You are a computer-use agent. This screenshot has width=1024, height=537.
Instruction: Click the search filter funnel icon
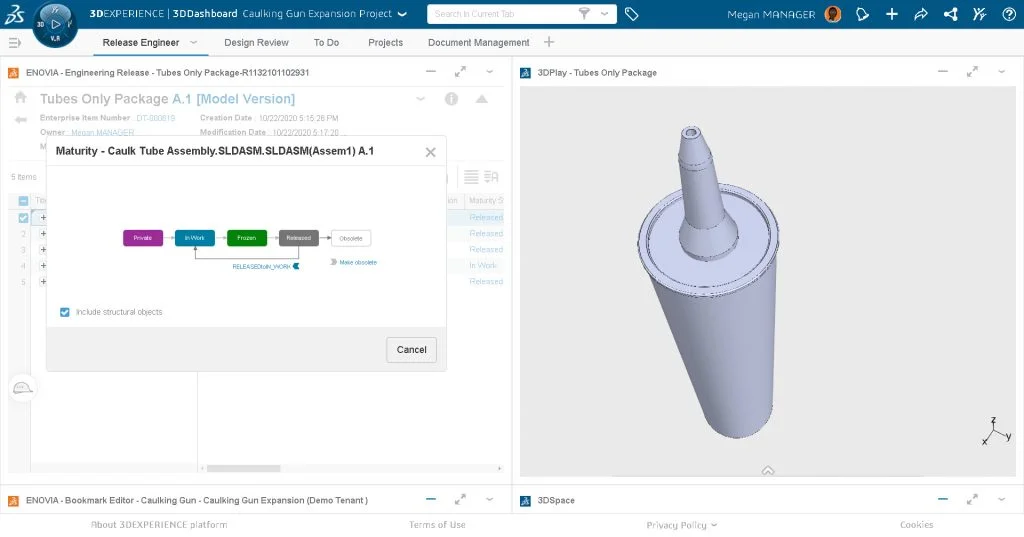pos(584,14)
